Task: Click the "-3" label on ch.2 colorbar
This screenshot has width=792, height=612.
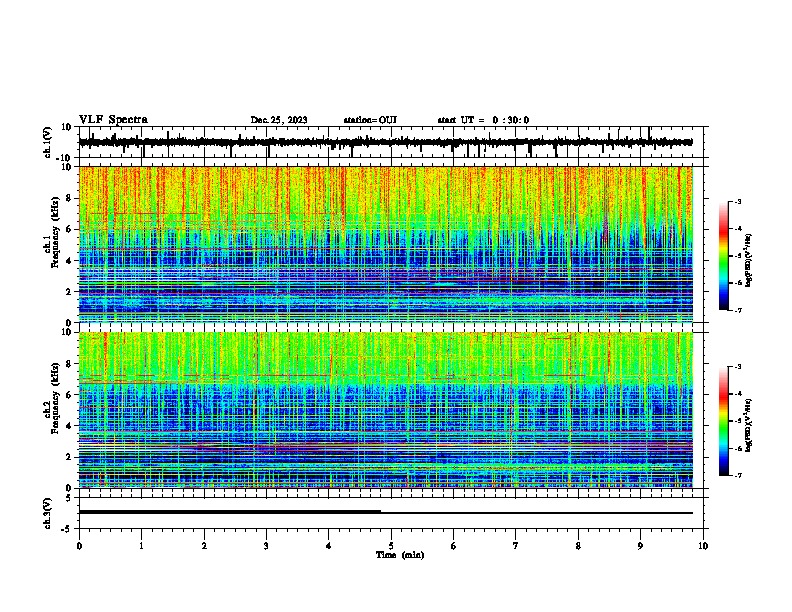Action: pyautogui.click(x=738, y=367)
